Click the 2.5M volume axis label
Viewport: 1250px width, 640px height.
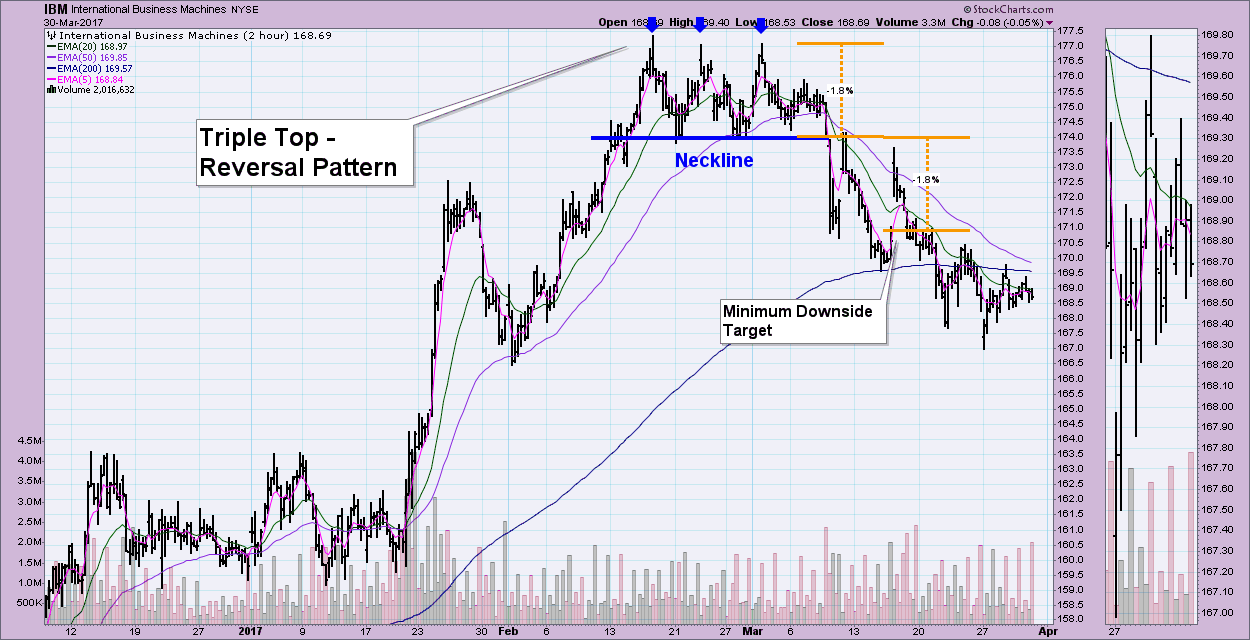coord(29,522)
